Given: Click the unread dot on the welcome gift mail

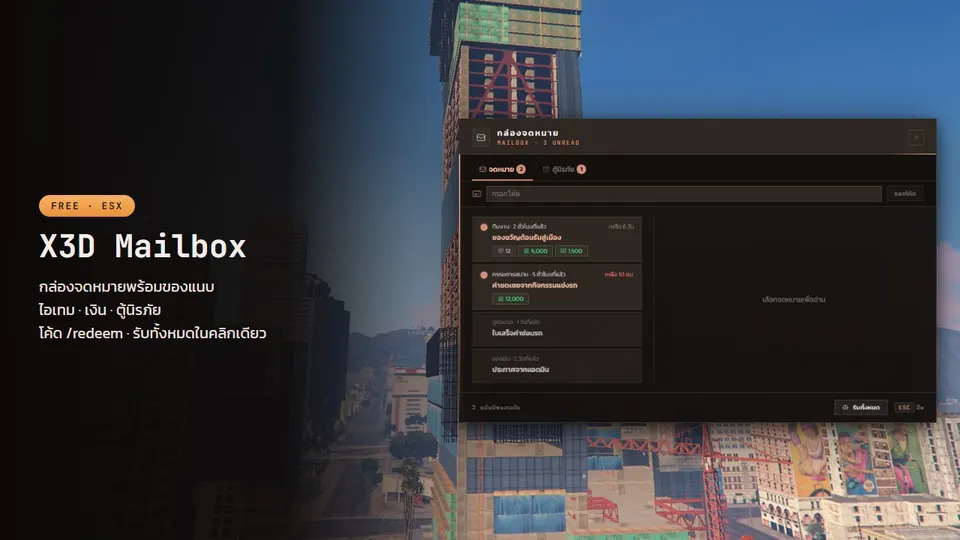Looking at the screenshot, I should coord(484,227).
